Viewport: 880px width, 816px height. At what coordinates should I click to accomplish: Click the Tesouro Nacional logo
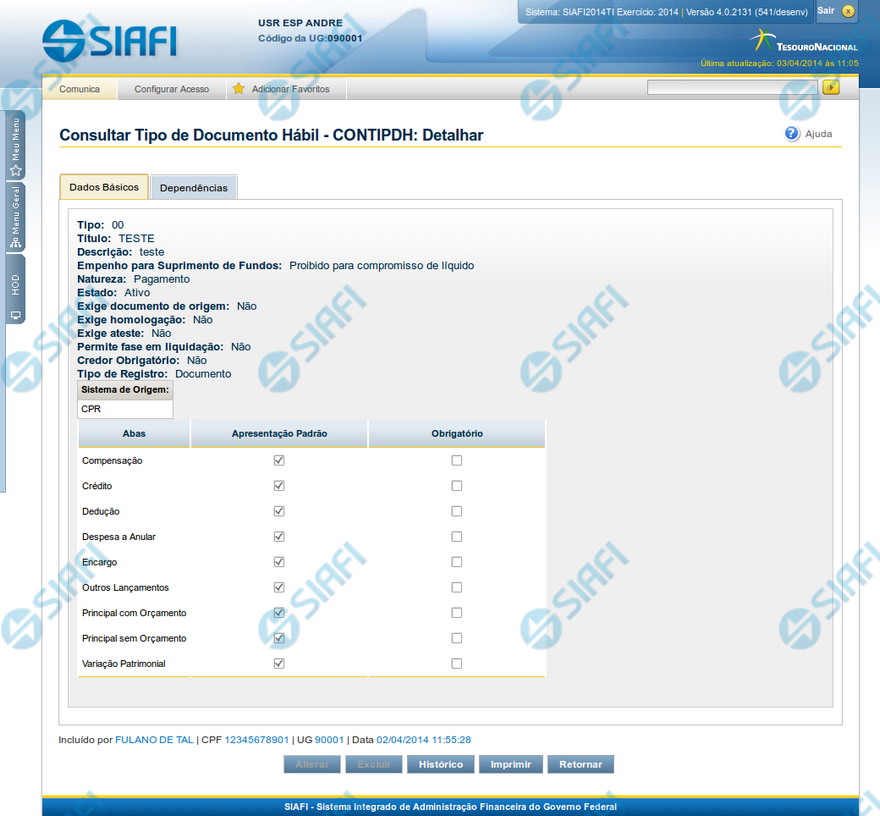pos(804,42)
